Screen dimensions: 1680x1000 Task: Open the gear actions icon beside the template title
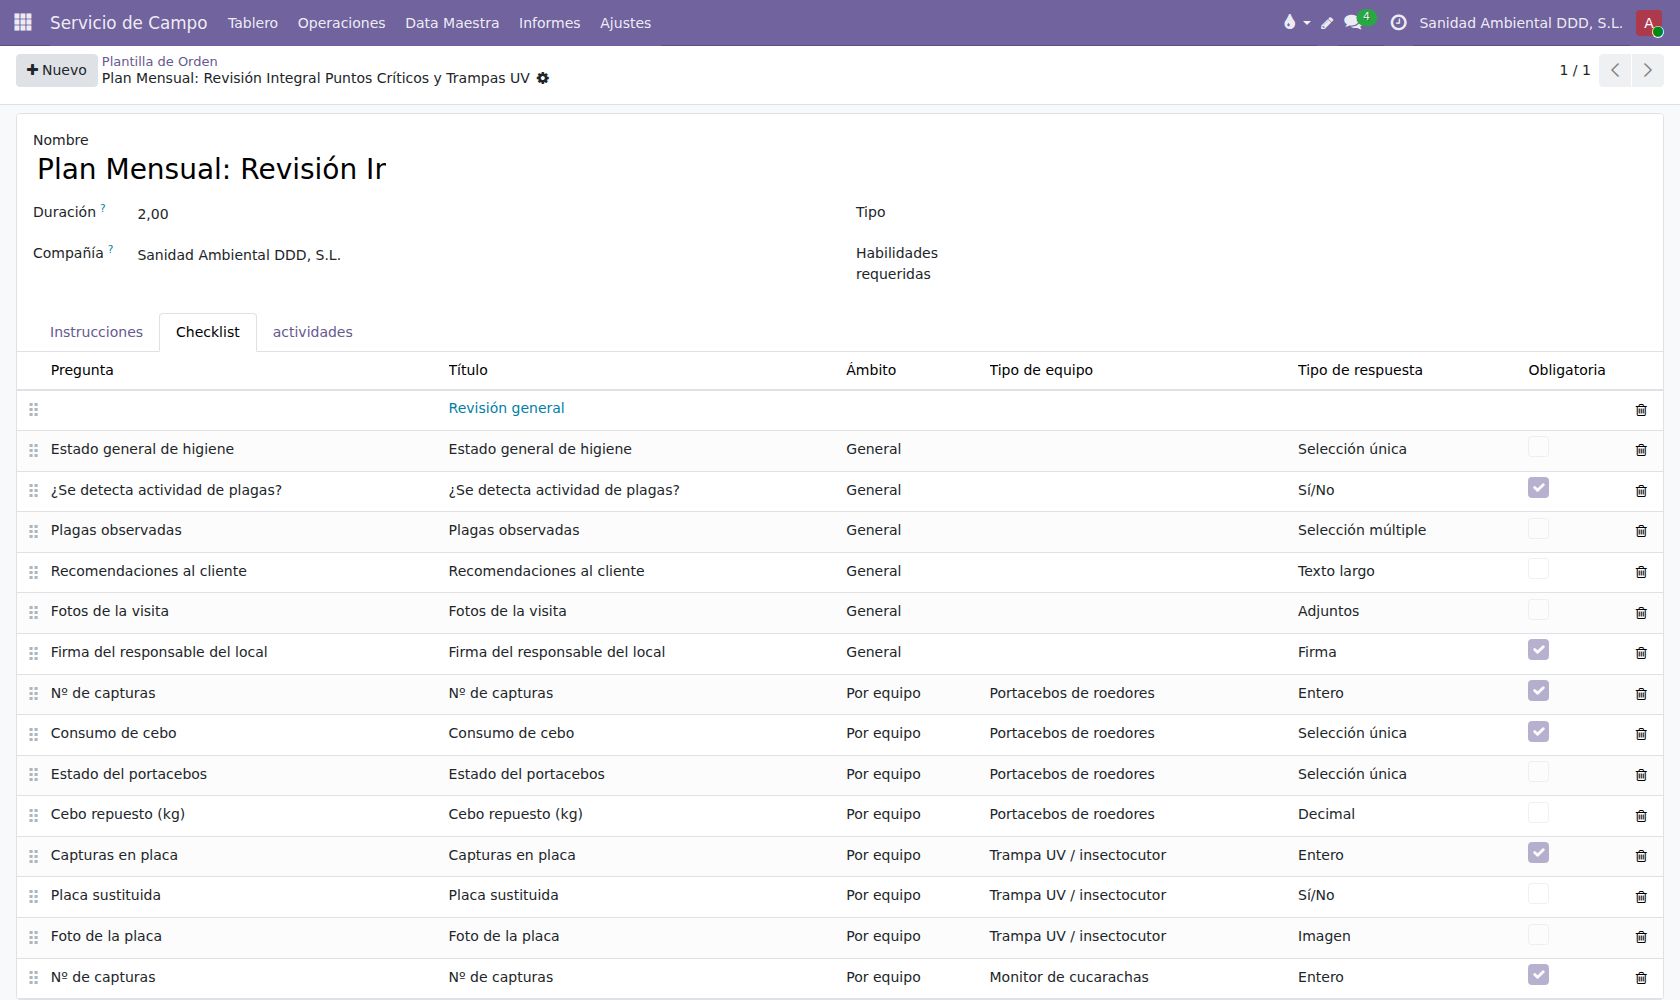(x=543, y=78)
